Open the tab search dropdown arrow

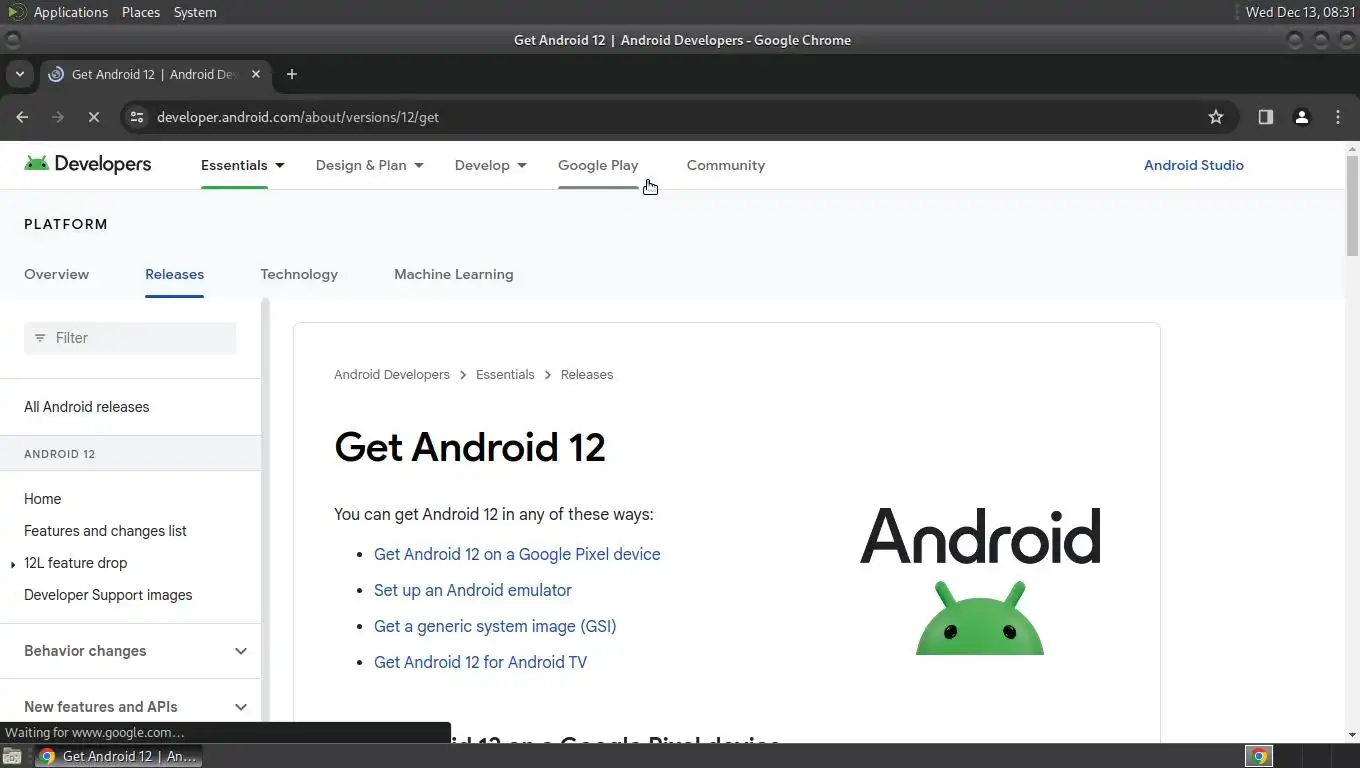click(x=19, y=74)
